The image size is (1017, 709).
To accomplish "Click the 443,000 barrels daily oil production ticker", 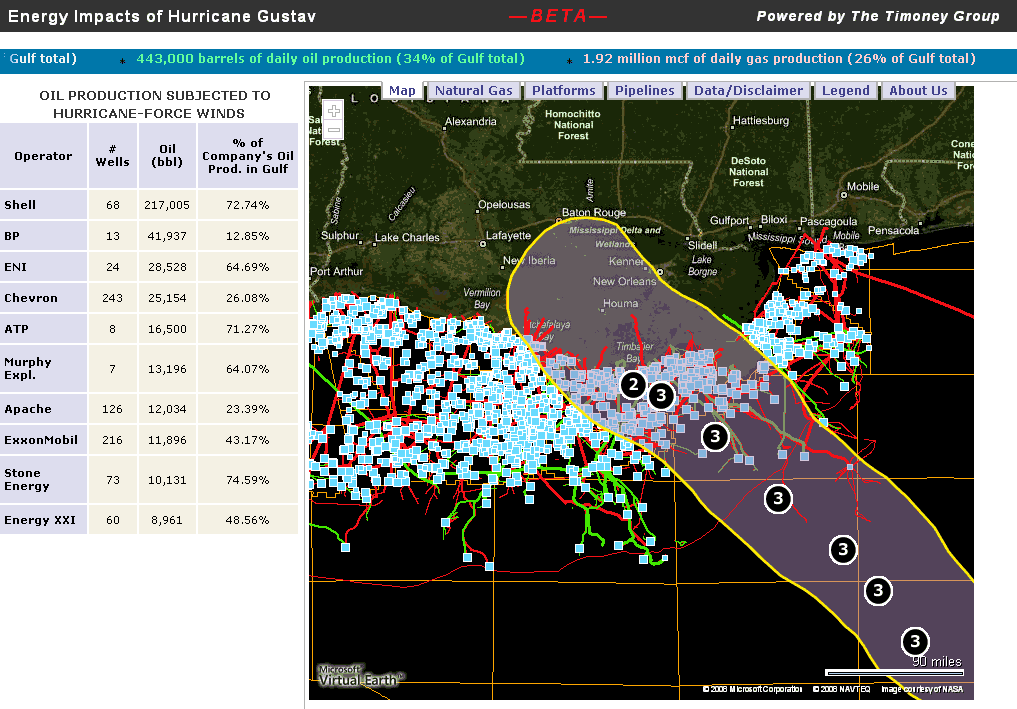I will [x=330, y=58].
